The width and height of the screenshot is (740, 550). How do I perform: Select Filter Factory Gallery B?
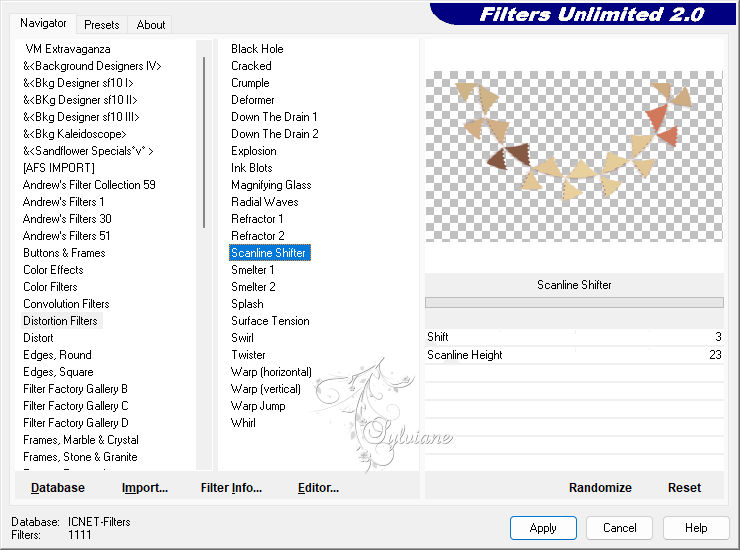(x=76, y=389)
